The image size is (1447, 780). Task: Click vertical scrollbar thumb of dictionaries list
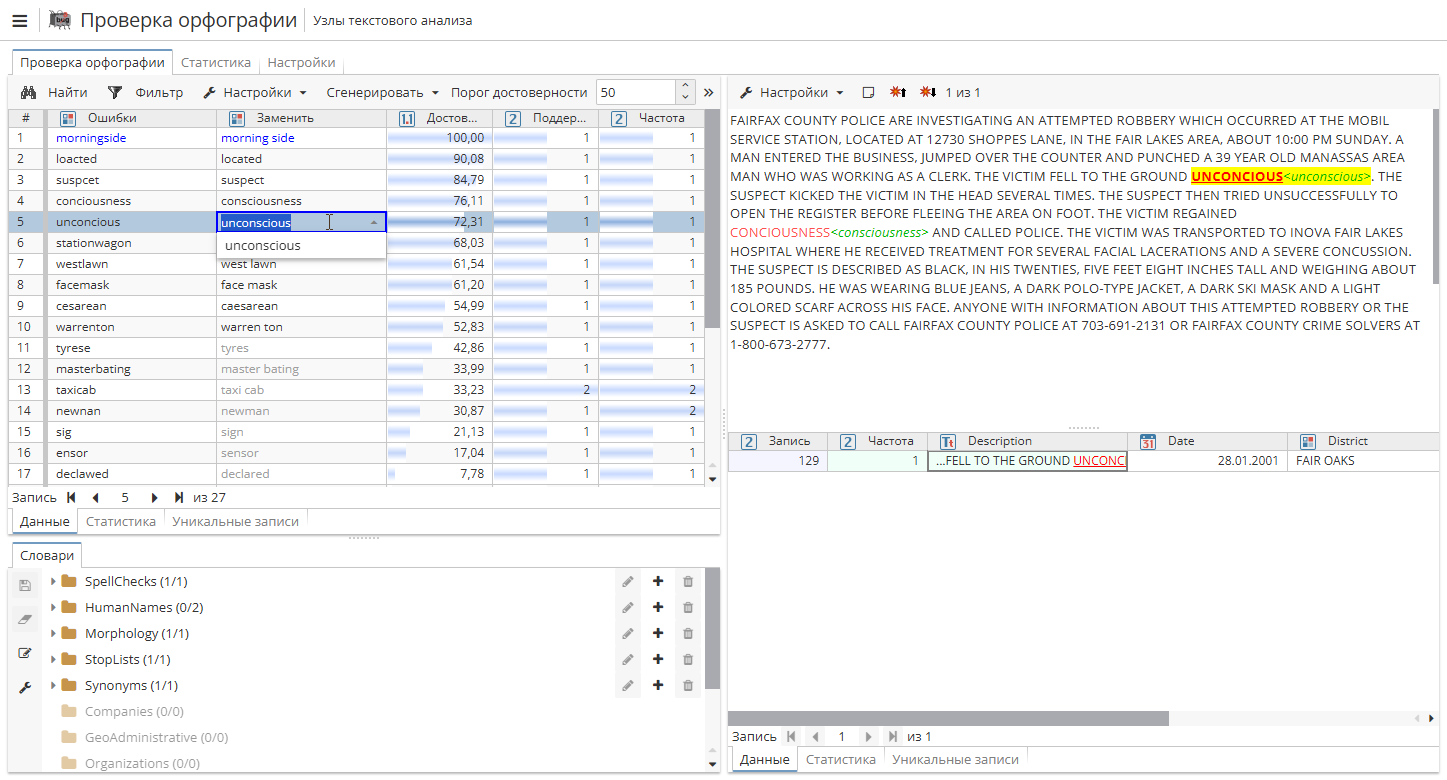(712, 629)
